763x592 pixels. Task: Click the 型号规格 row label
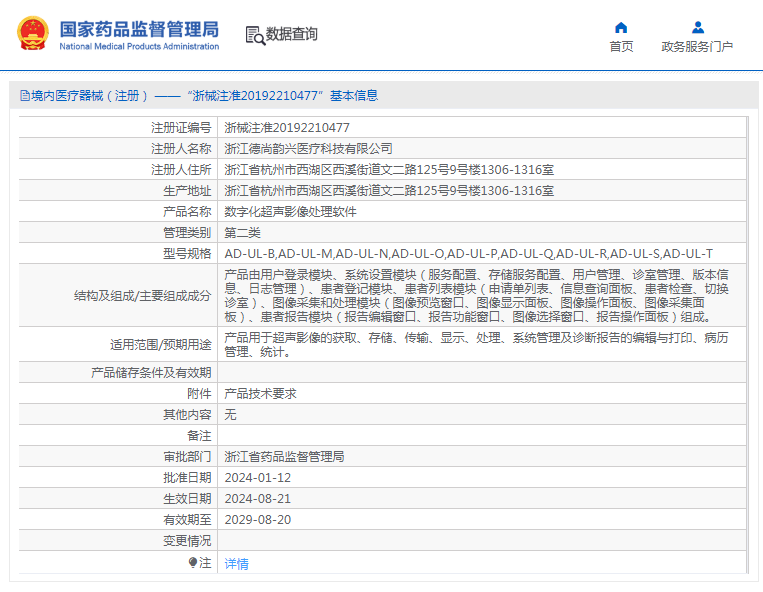point(187,254)
